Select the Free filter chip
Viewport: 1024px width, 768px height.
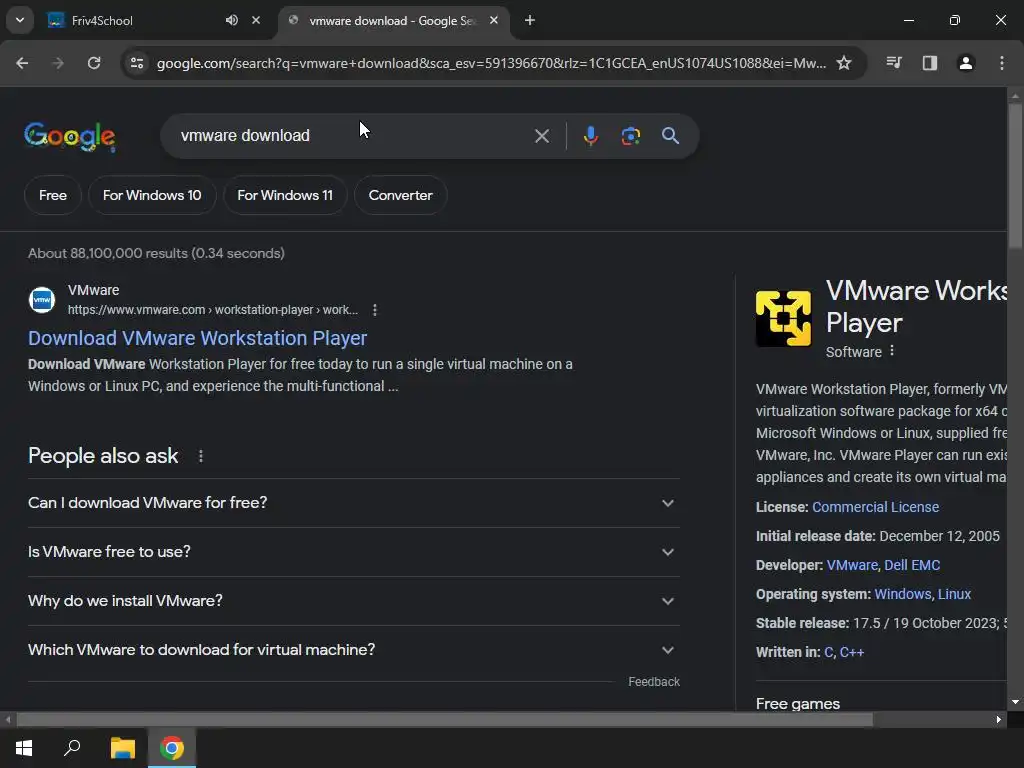53,195
